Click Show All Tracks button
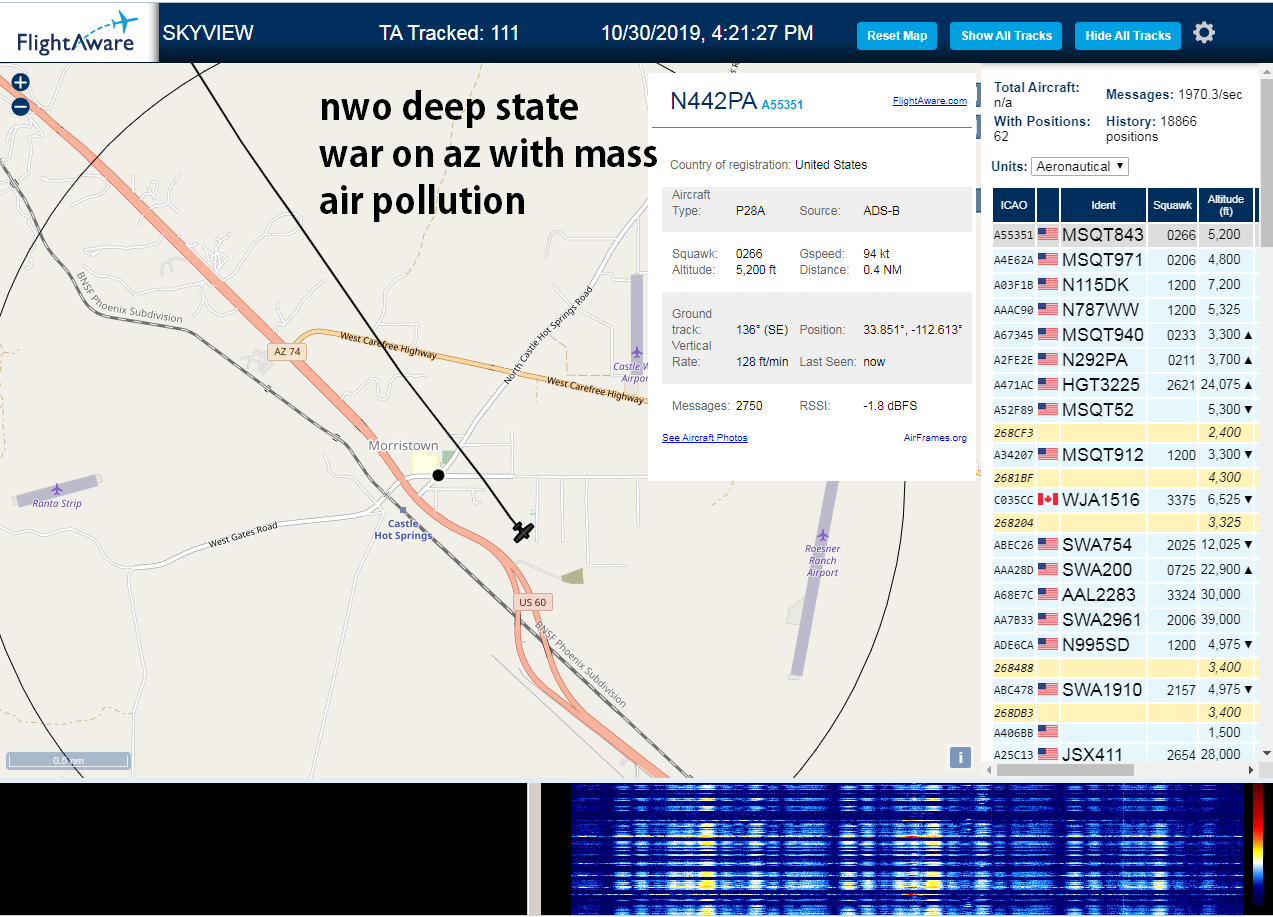The height and width of the screenshot is (917, 1273). (x=1007, y=36)
